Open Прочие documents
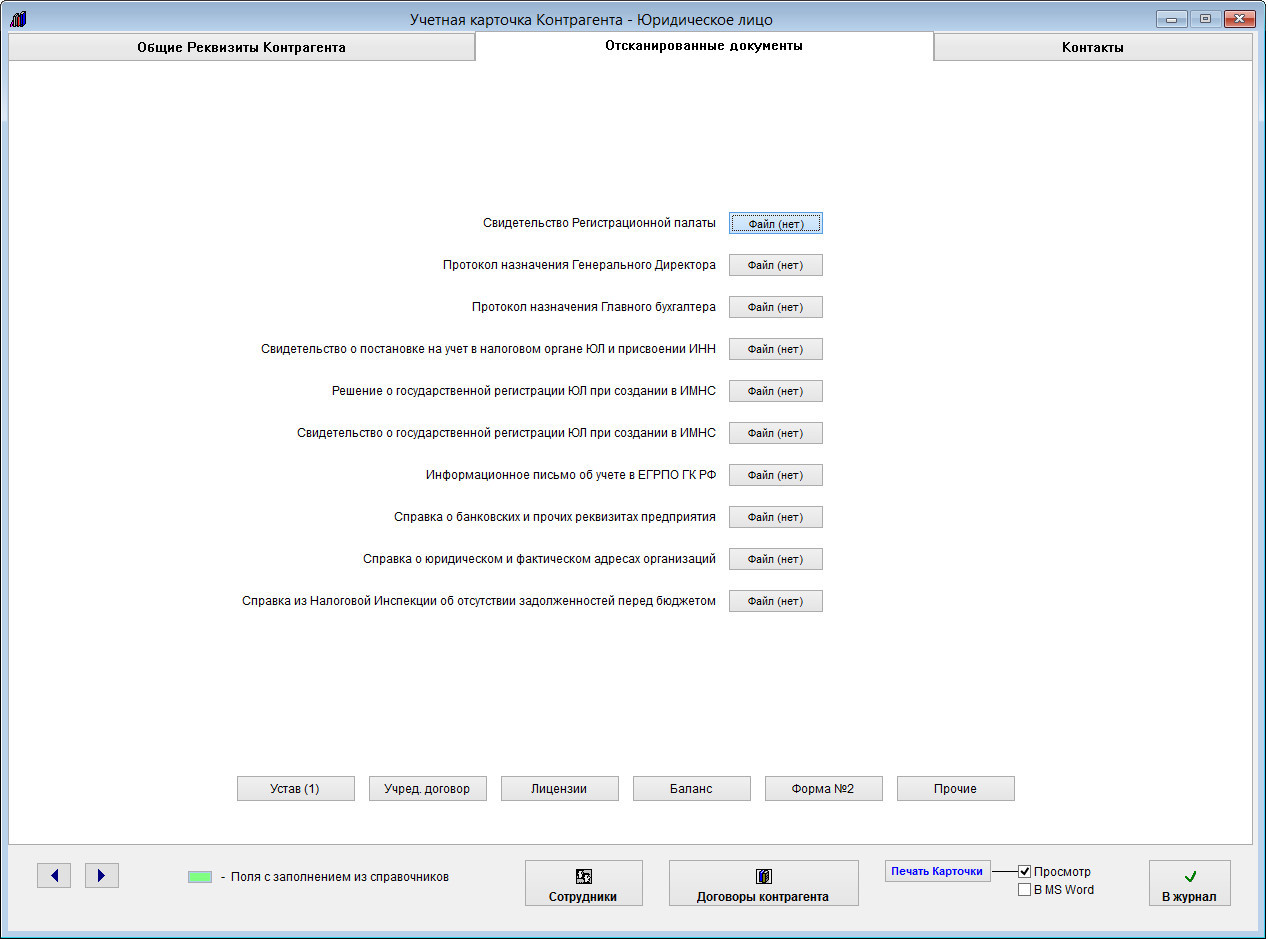This screenshot has height=939, width=1268. (955, 789)
